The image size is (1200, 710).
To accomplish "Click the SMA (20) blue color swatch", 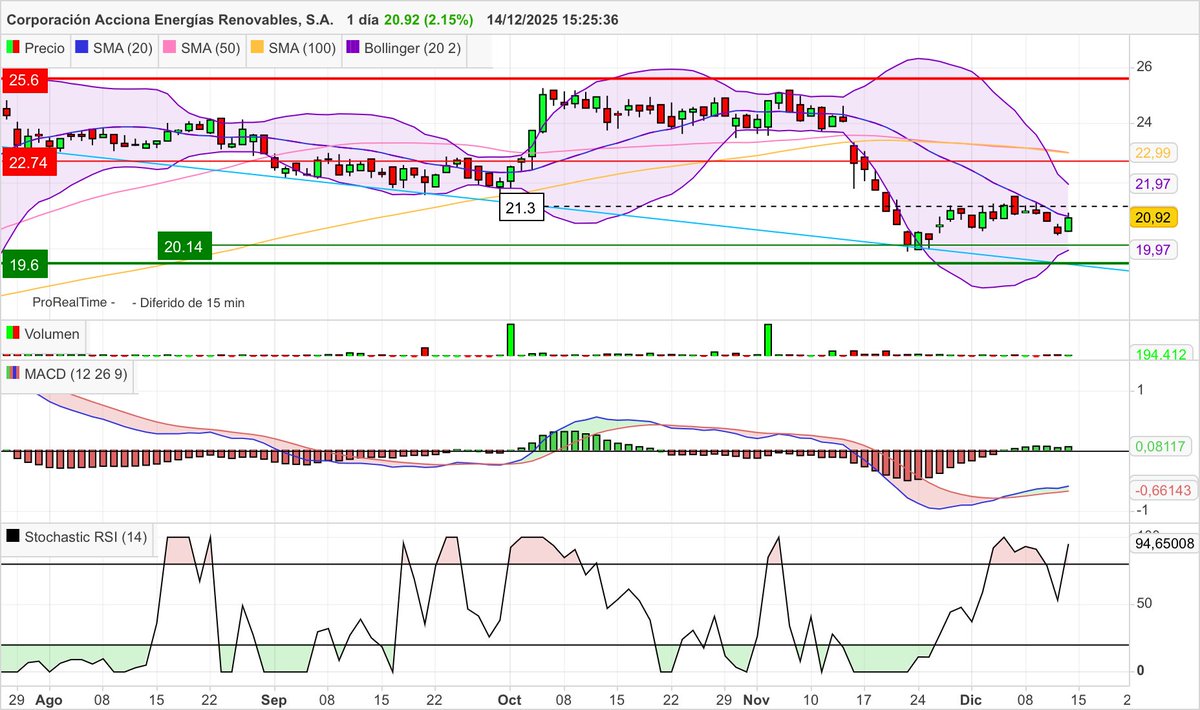I will pos(83,48).
